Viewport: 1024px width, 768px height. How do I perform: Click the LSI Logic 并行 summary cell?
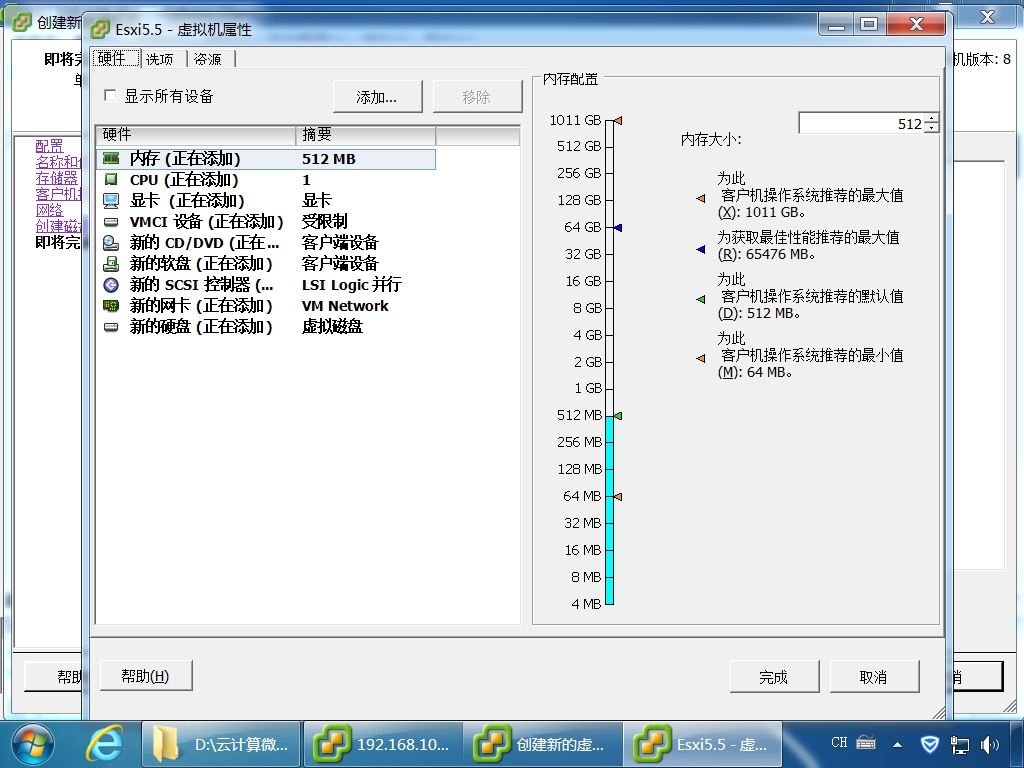(x=351, y=285)
